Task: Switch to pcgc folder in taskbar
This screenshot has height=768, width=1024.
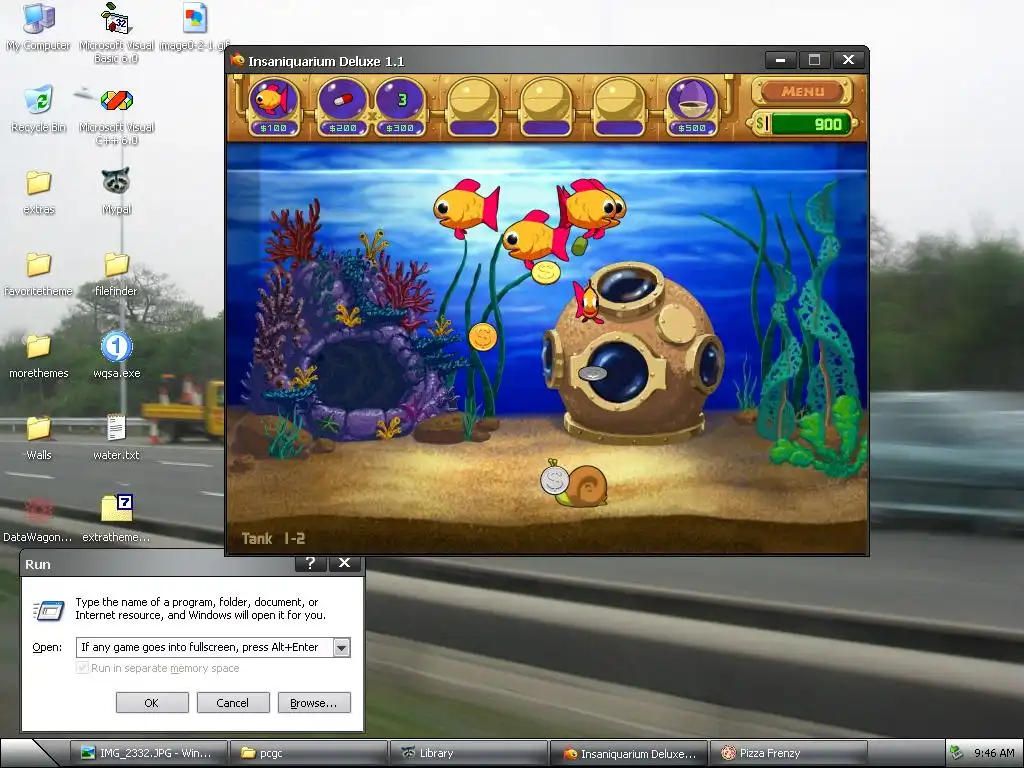Action: click(309, 753)
